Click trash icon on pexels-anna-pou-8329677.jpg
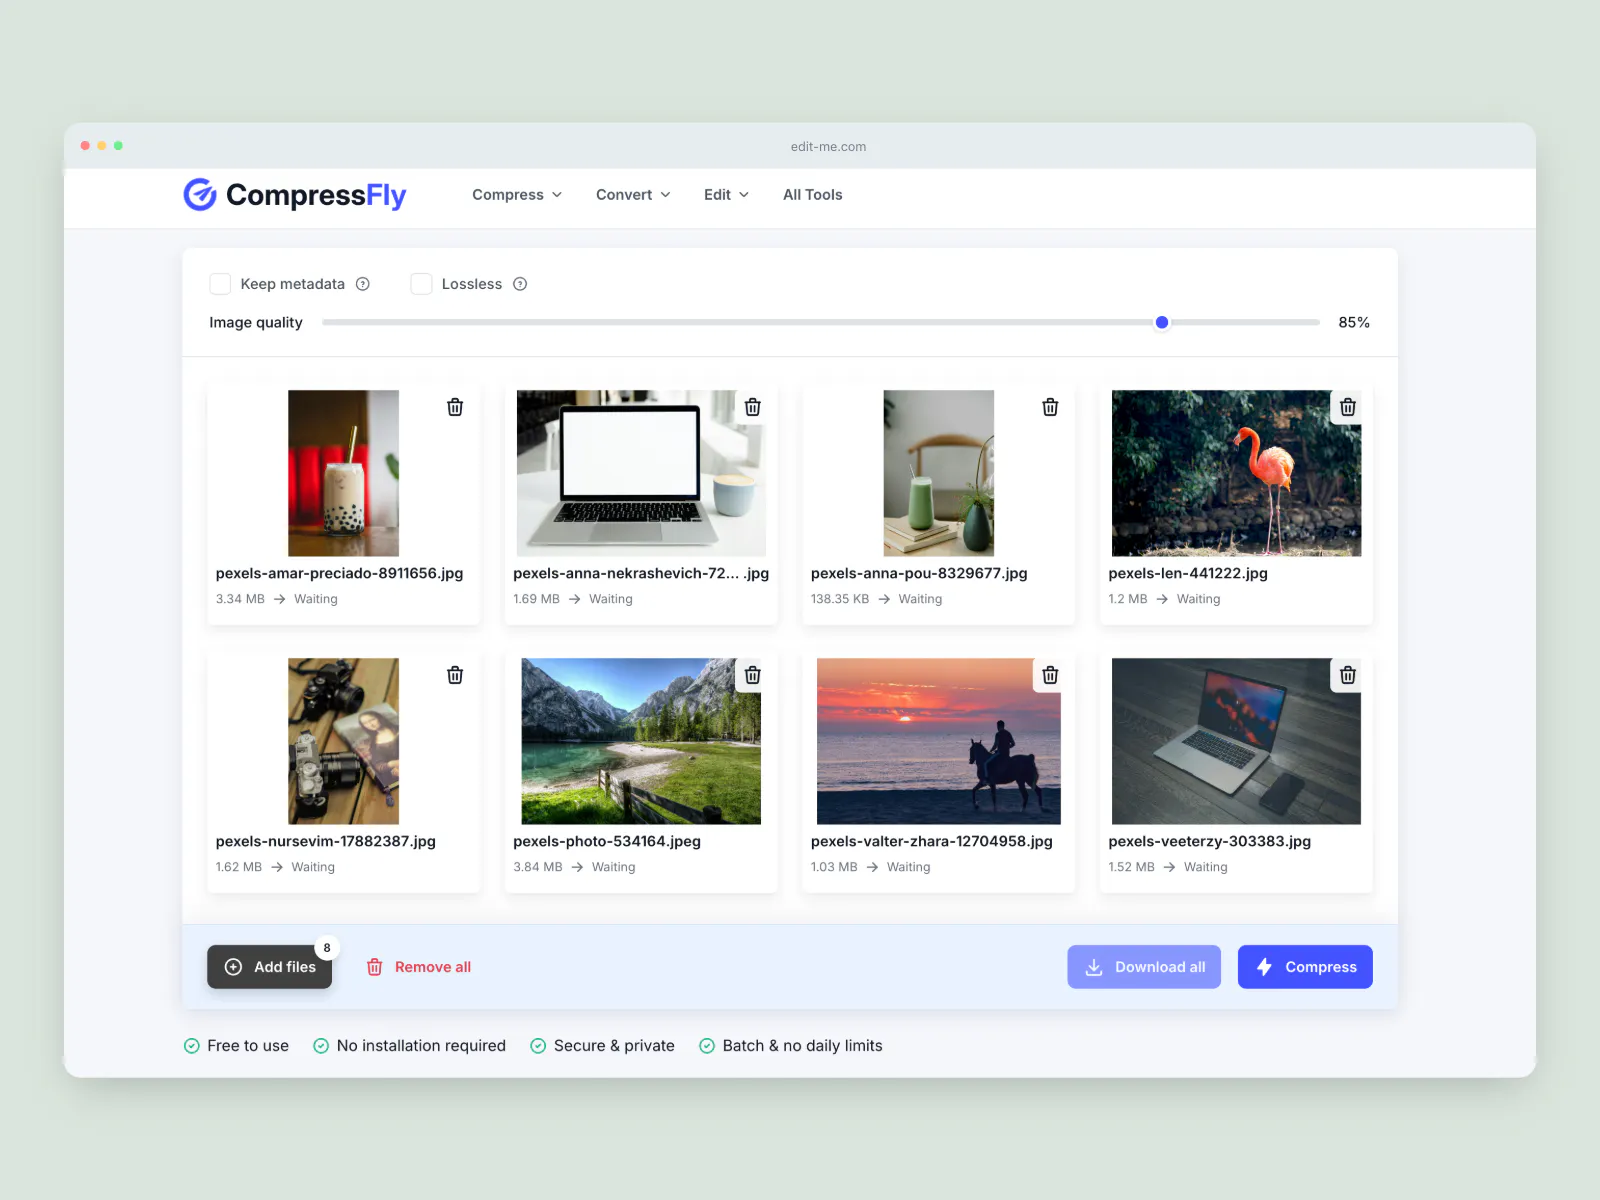Viewport: 1600px width, 1200px height. (1050, 407)
